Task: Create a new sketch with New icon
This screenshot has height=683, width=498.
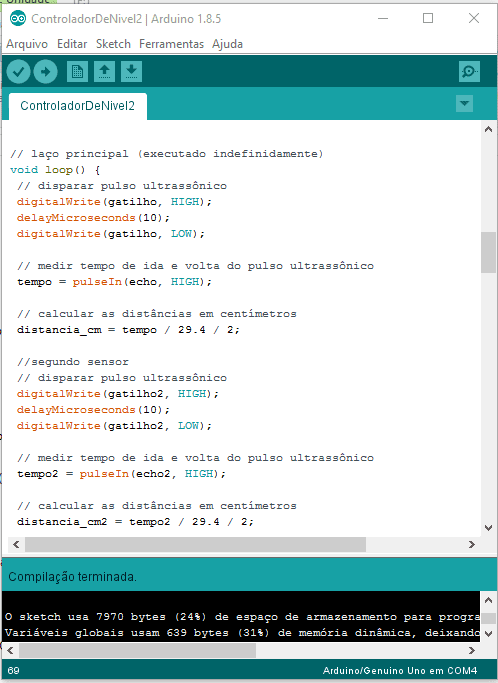Action: (78, 71)
